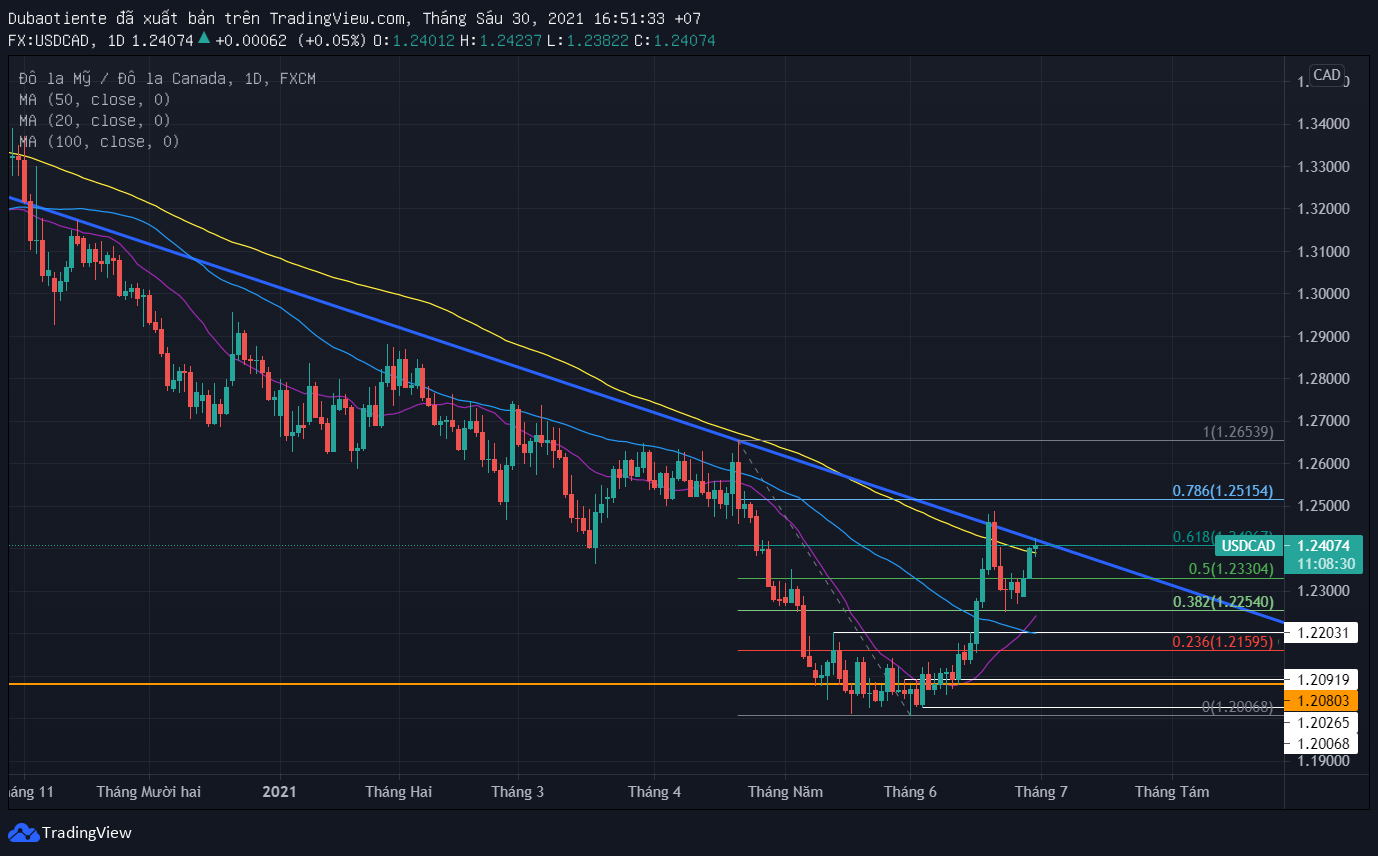Click the Tháng Năm time label
Viewport: 1378px width, 856px height.
coord(786,792)
